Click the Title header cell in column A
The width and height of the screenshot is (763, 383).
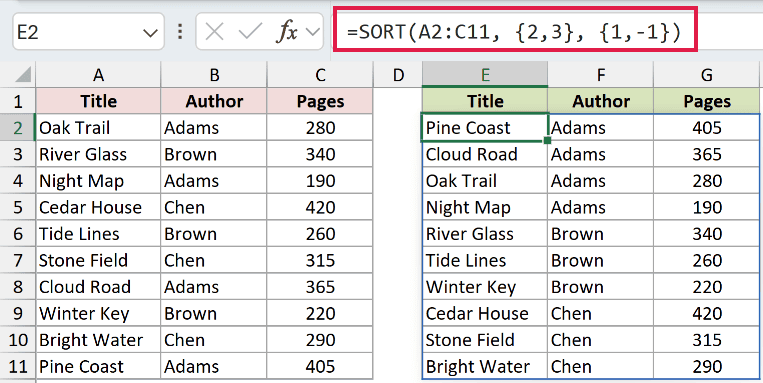click(x=98, y=101)
